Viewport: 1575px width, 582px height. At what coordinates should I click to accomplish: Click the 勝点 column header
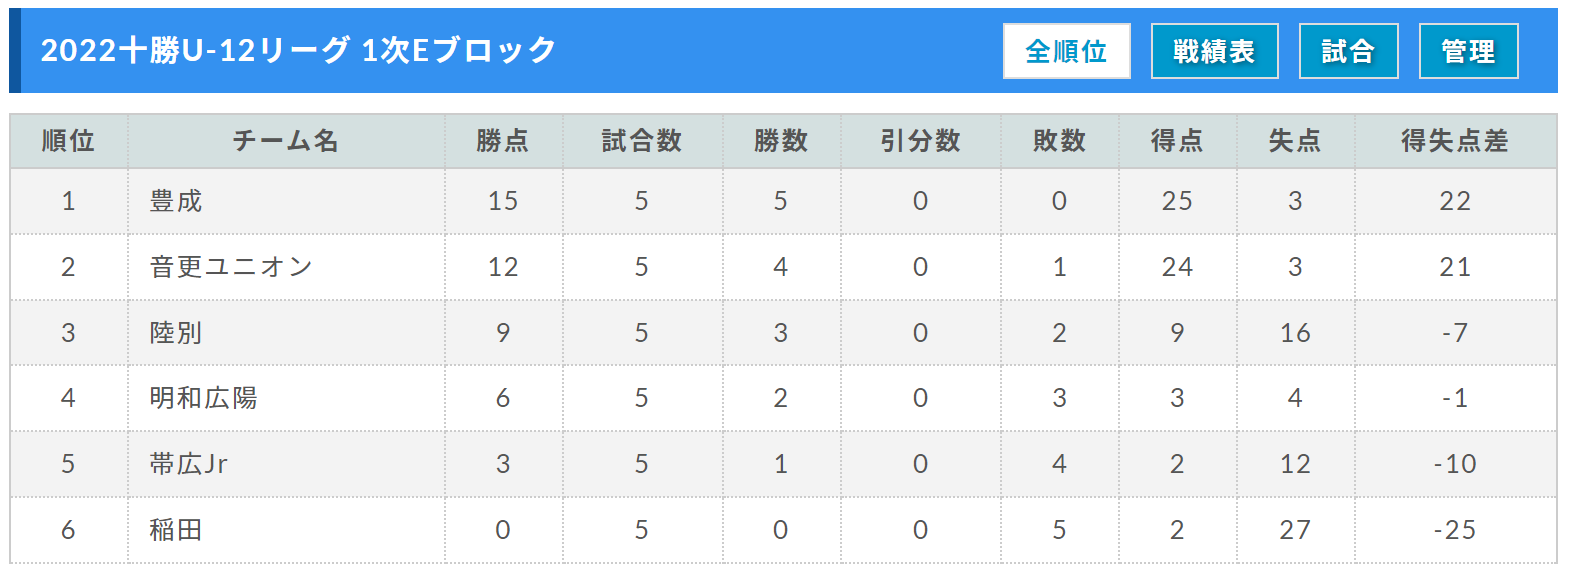tap(503, 141)
